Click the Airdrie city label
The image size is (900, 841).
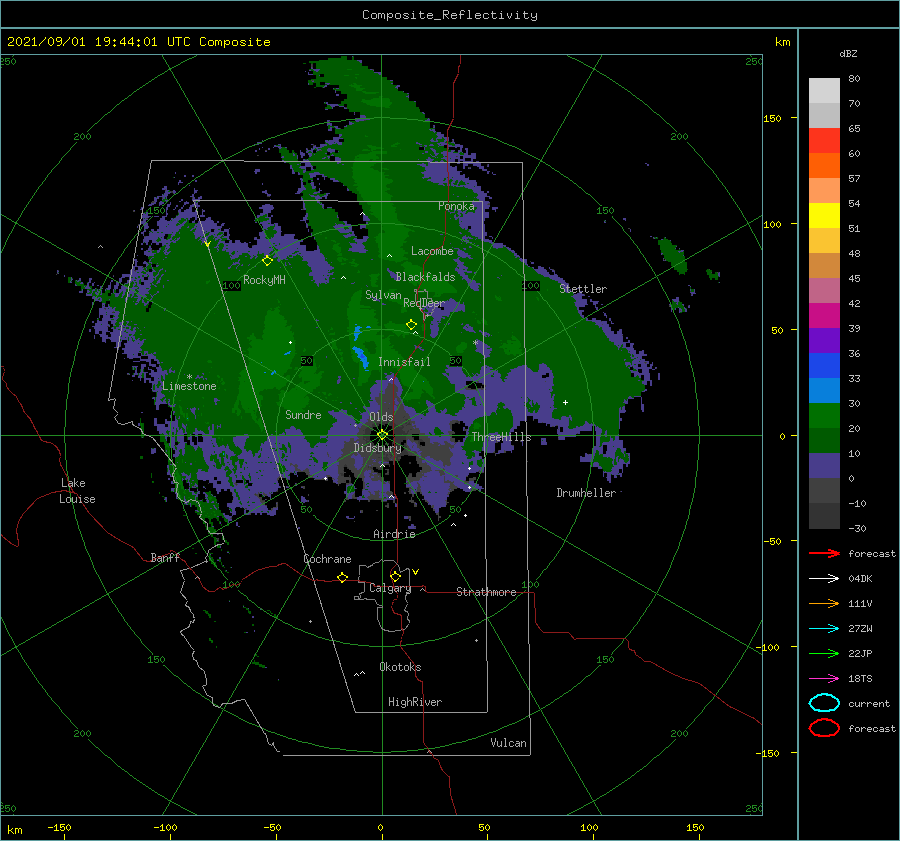coord(394,534)
